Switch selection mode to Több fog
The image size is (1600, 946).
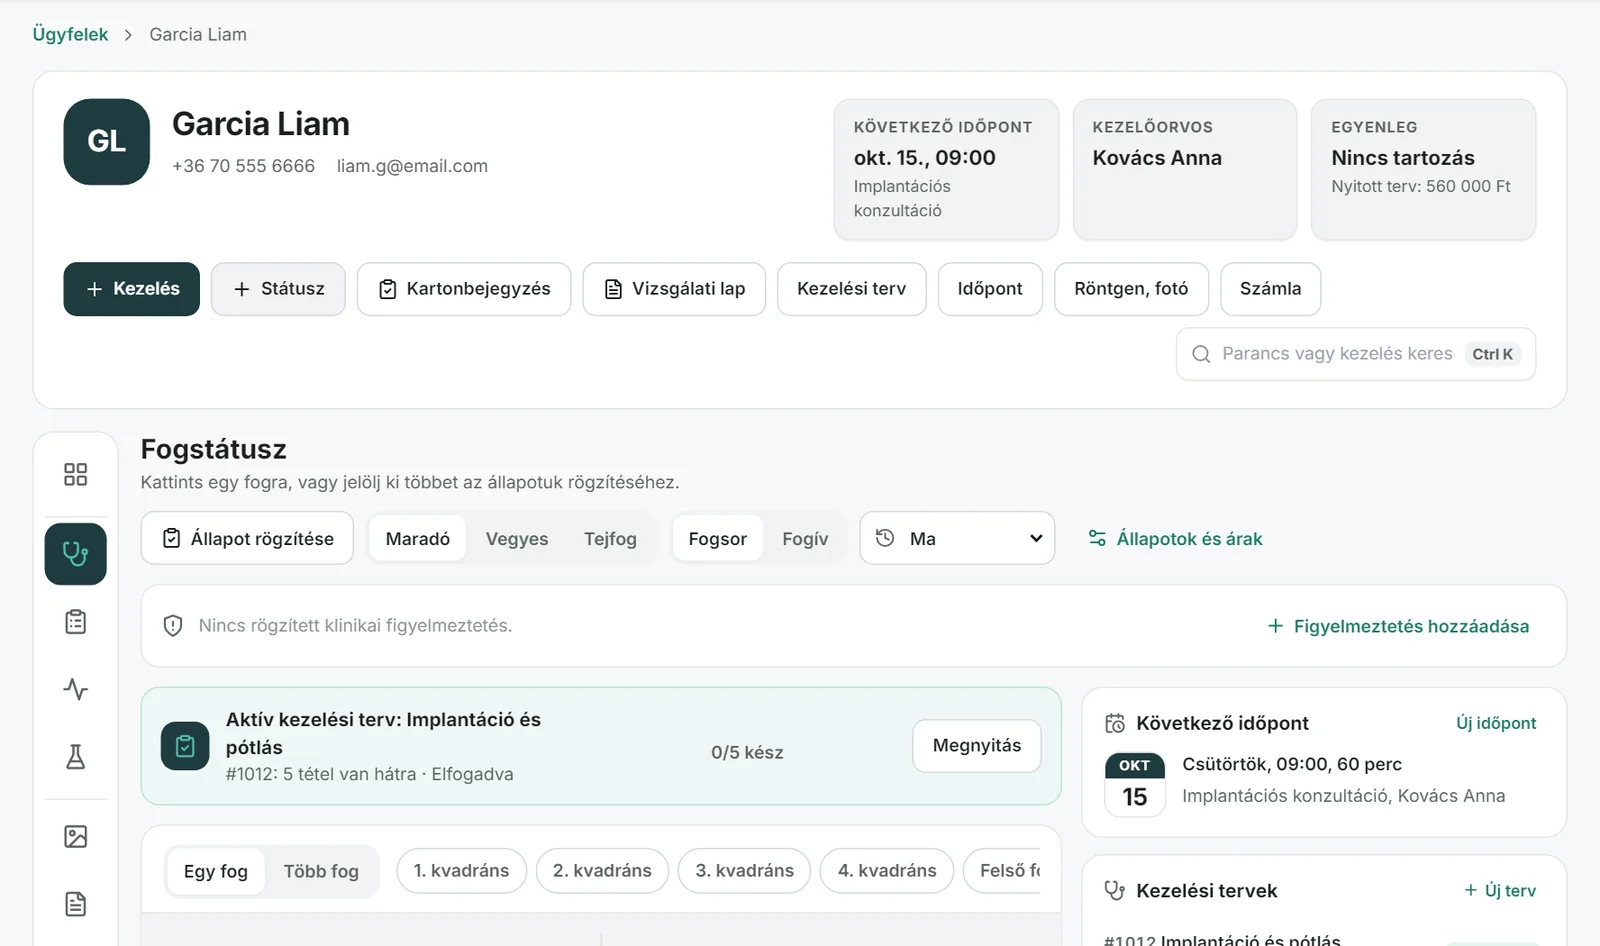coord(321,871)
